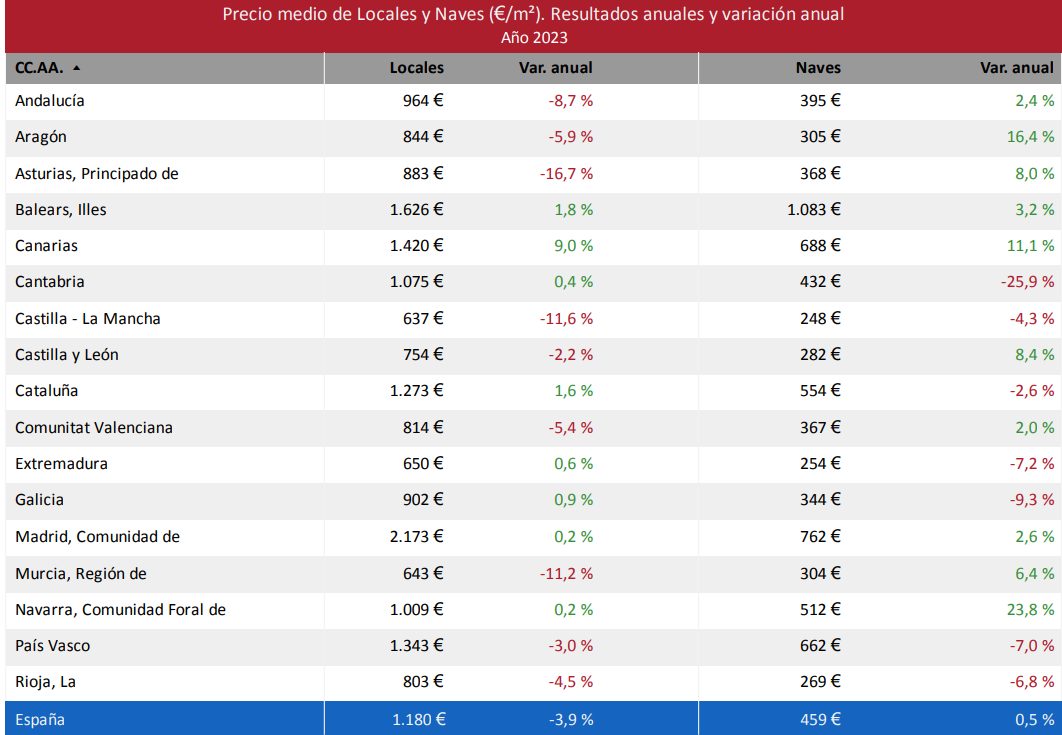Click the Cataluña Locales price 1.273 €
Image resolution: width=1062 pixels, height=735 pixels.
[x=417, y=391]
